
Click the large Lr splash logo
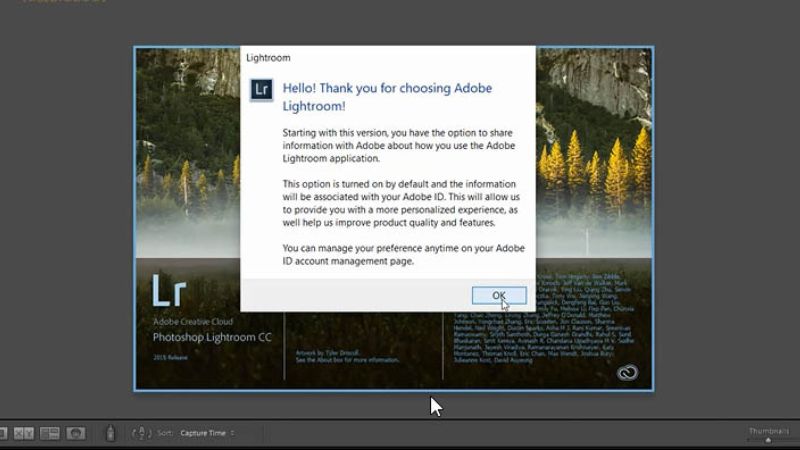(x=169, y=290)
